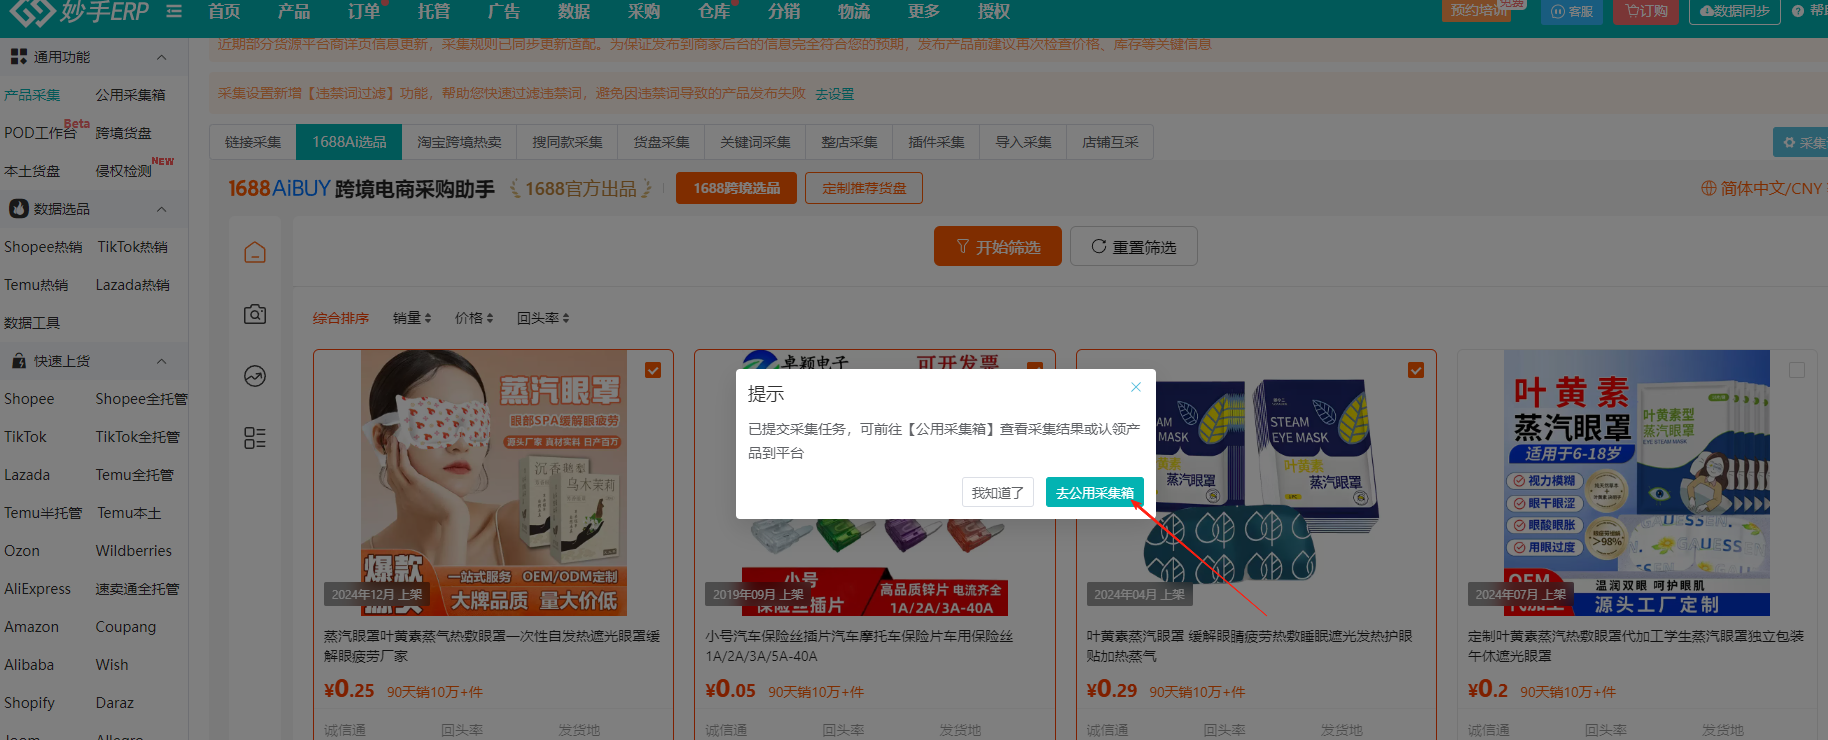Click the category list icon in the sidebar
This screenshot has height=740, width=1828.
[x=255, y=438]
